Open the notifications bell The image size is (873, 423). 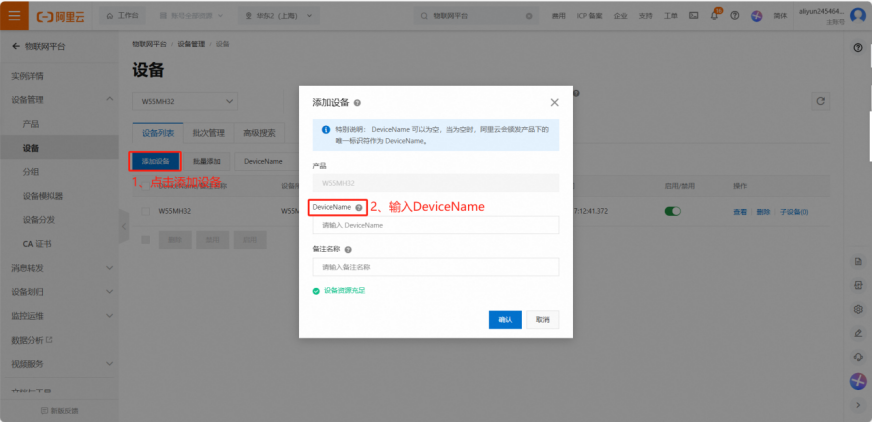[714, 16]
